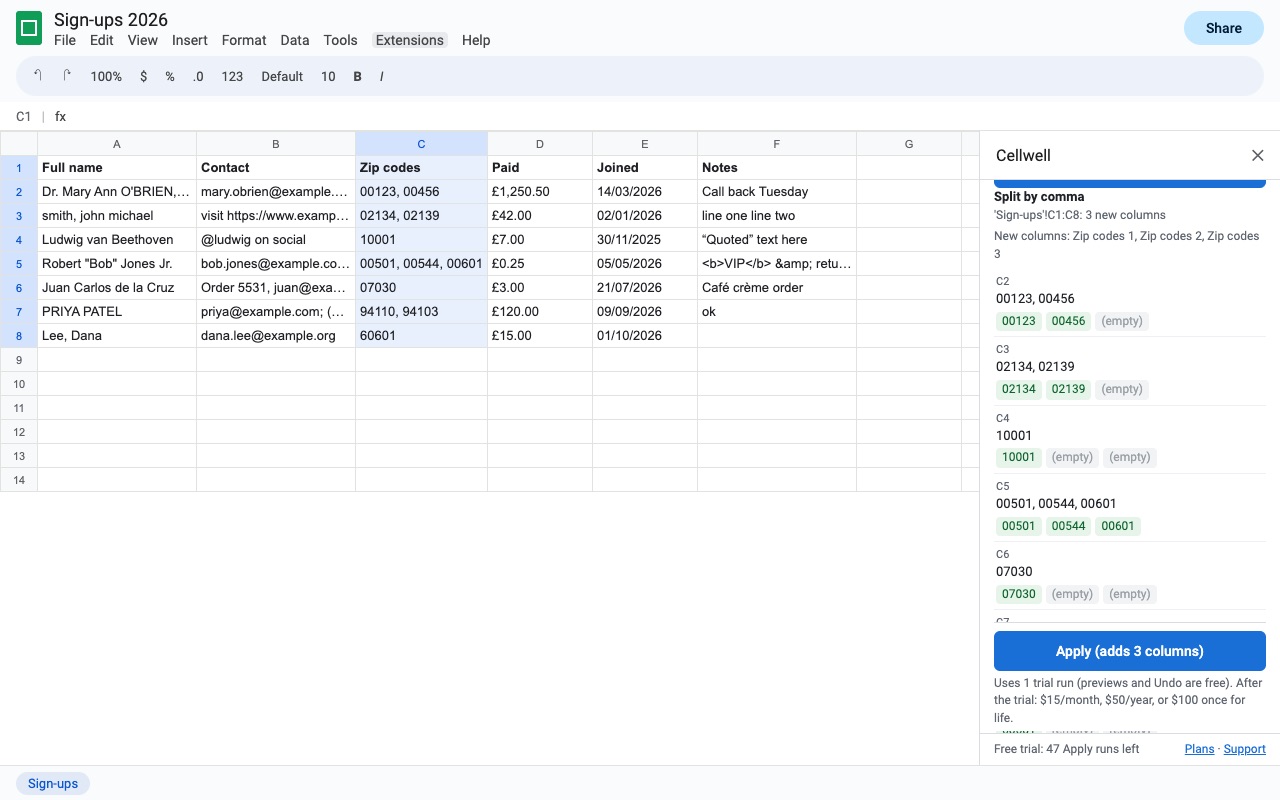This screenshot has width=1280, height=800.
Task: Open the Tools menu
Action: click(341, 40)
